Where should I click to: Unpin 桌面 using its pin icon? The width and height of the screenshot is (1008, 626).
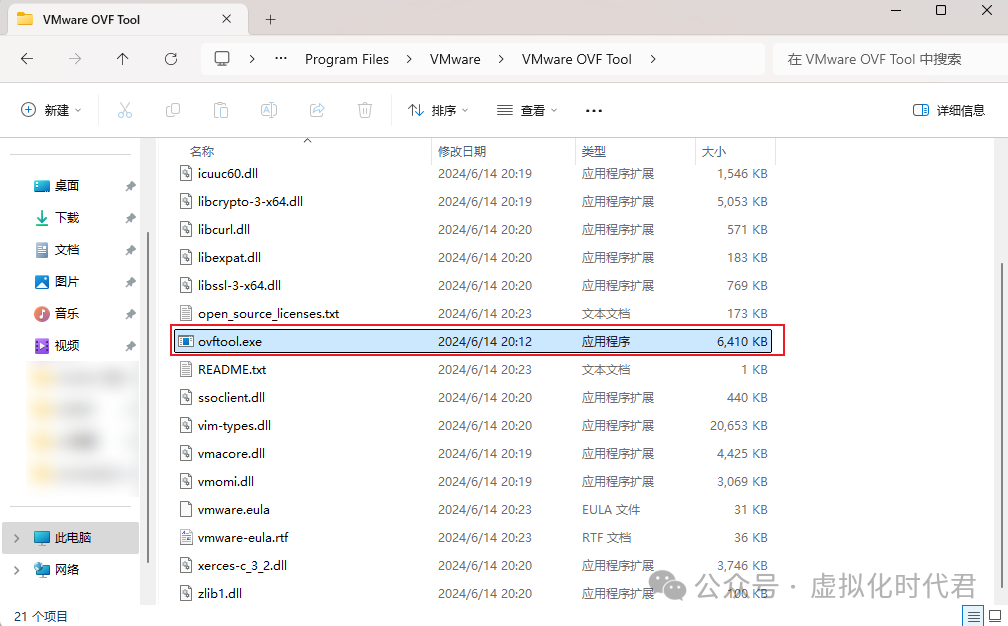(130, 186)
